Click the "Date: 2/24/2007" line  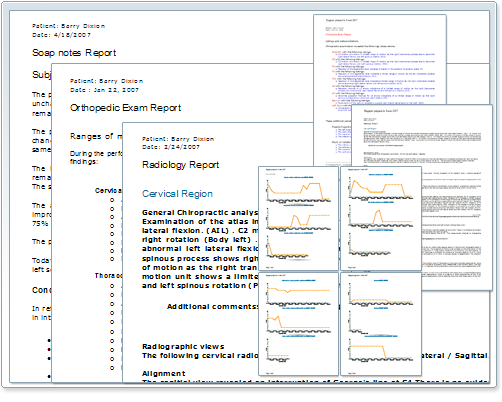pyautogui.click(x=171, y=147)
